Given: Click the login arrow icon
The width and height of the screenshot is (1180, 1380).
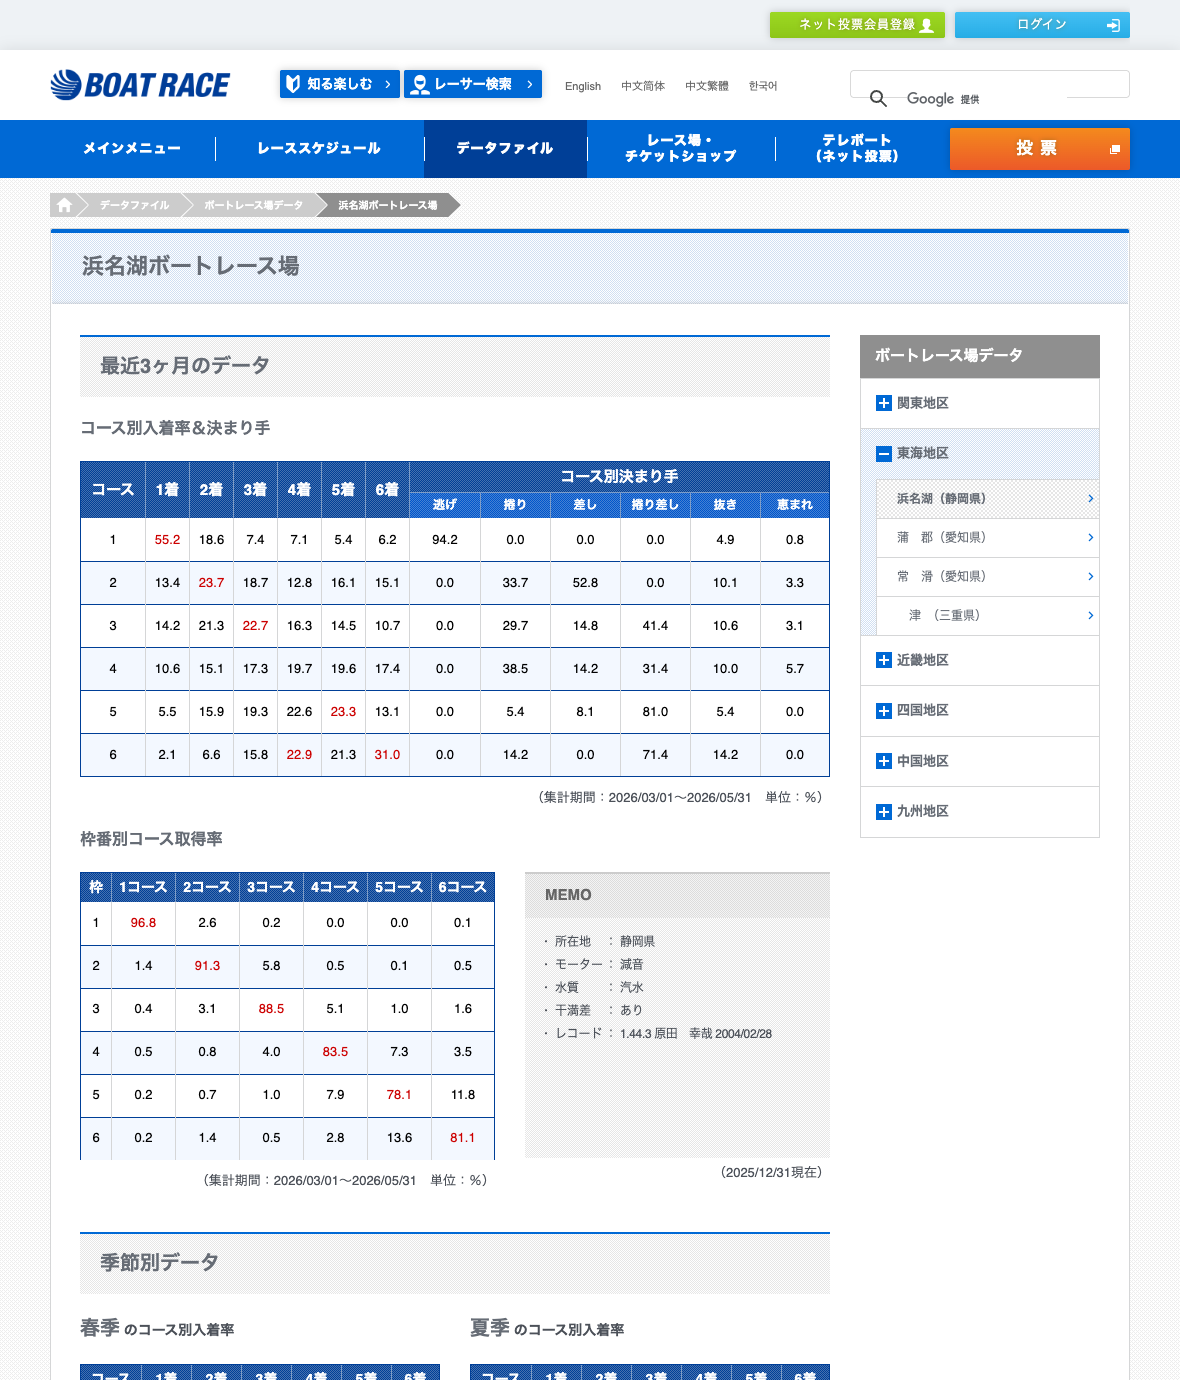Looking at the screenshot, I should 1113,25.
